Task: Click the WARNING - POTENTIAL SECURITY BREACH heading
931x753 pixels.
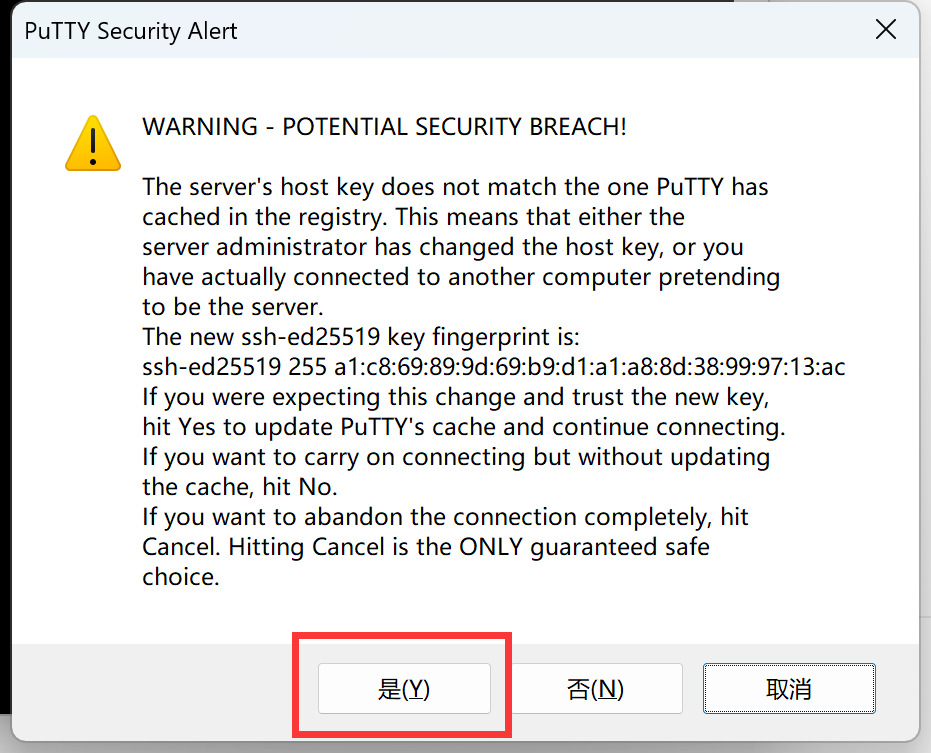Action: point(384,126)
